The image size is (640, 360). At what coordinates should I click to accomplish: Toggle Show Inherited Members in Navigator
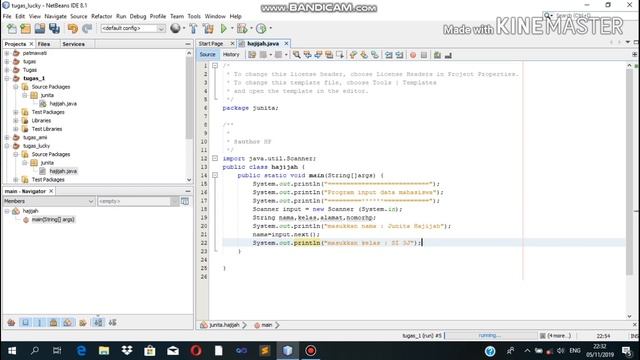pyautogui.click(x=11, y=322)
